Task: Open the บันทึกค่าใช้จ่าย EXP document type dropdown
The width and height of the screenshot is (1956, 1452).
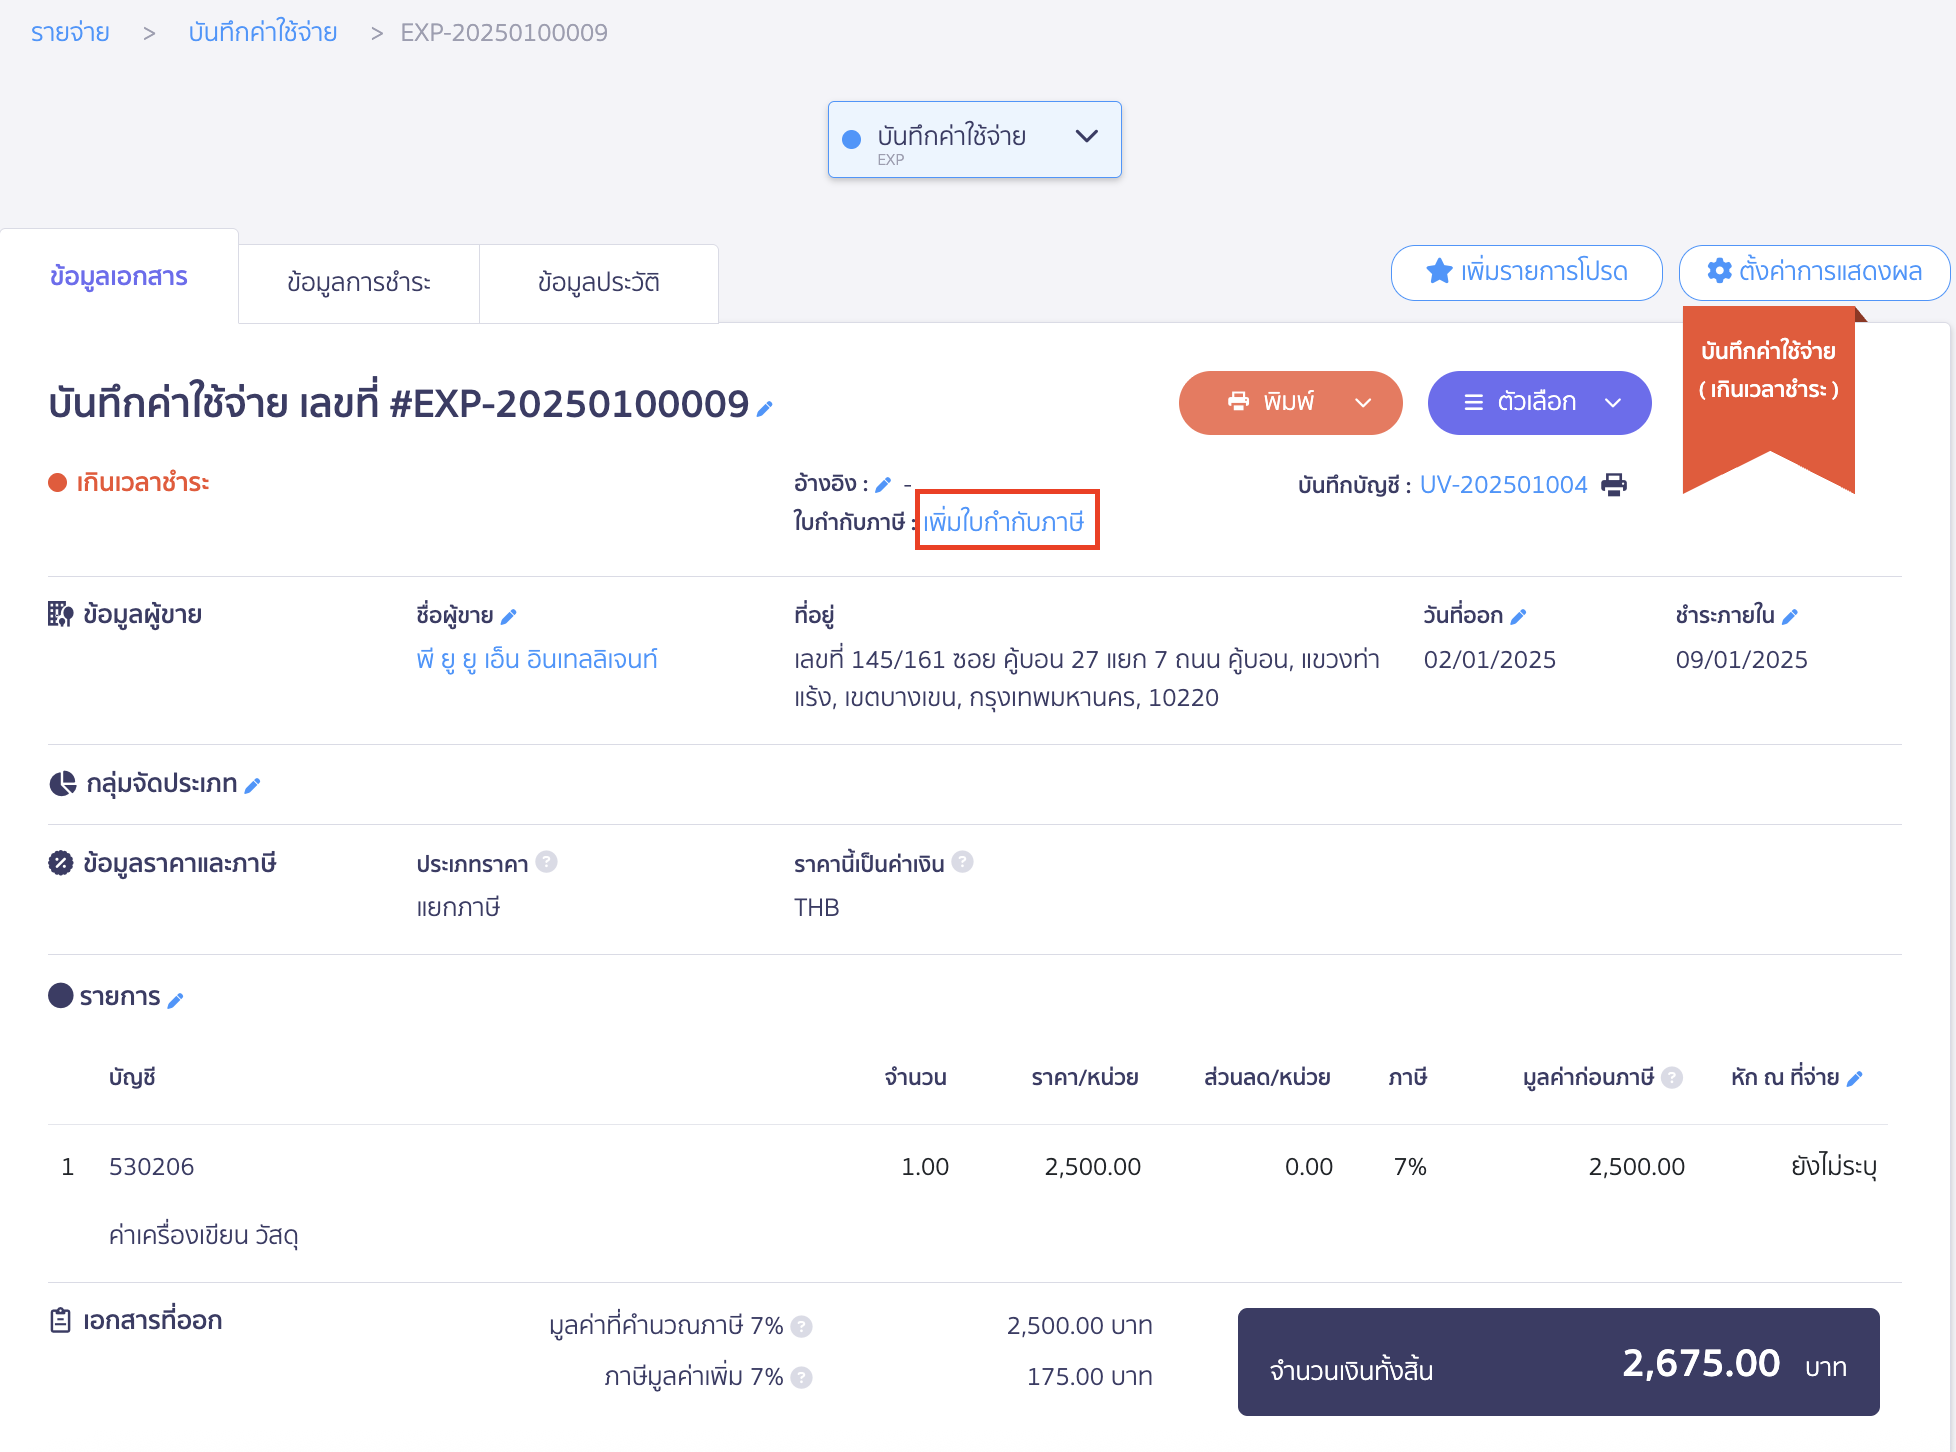Action: (974, 140)
